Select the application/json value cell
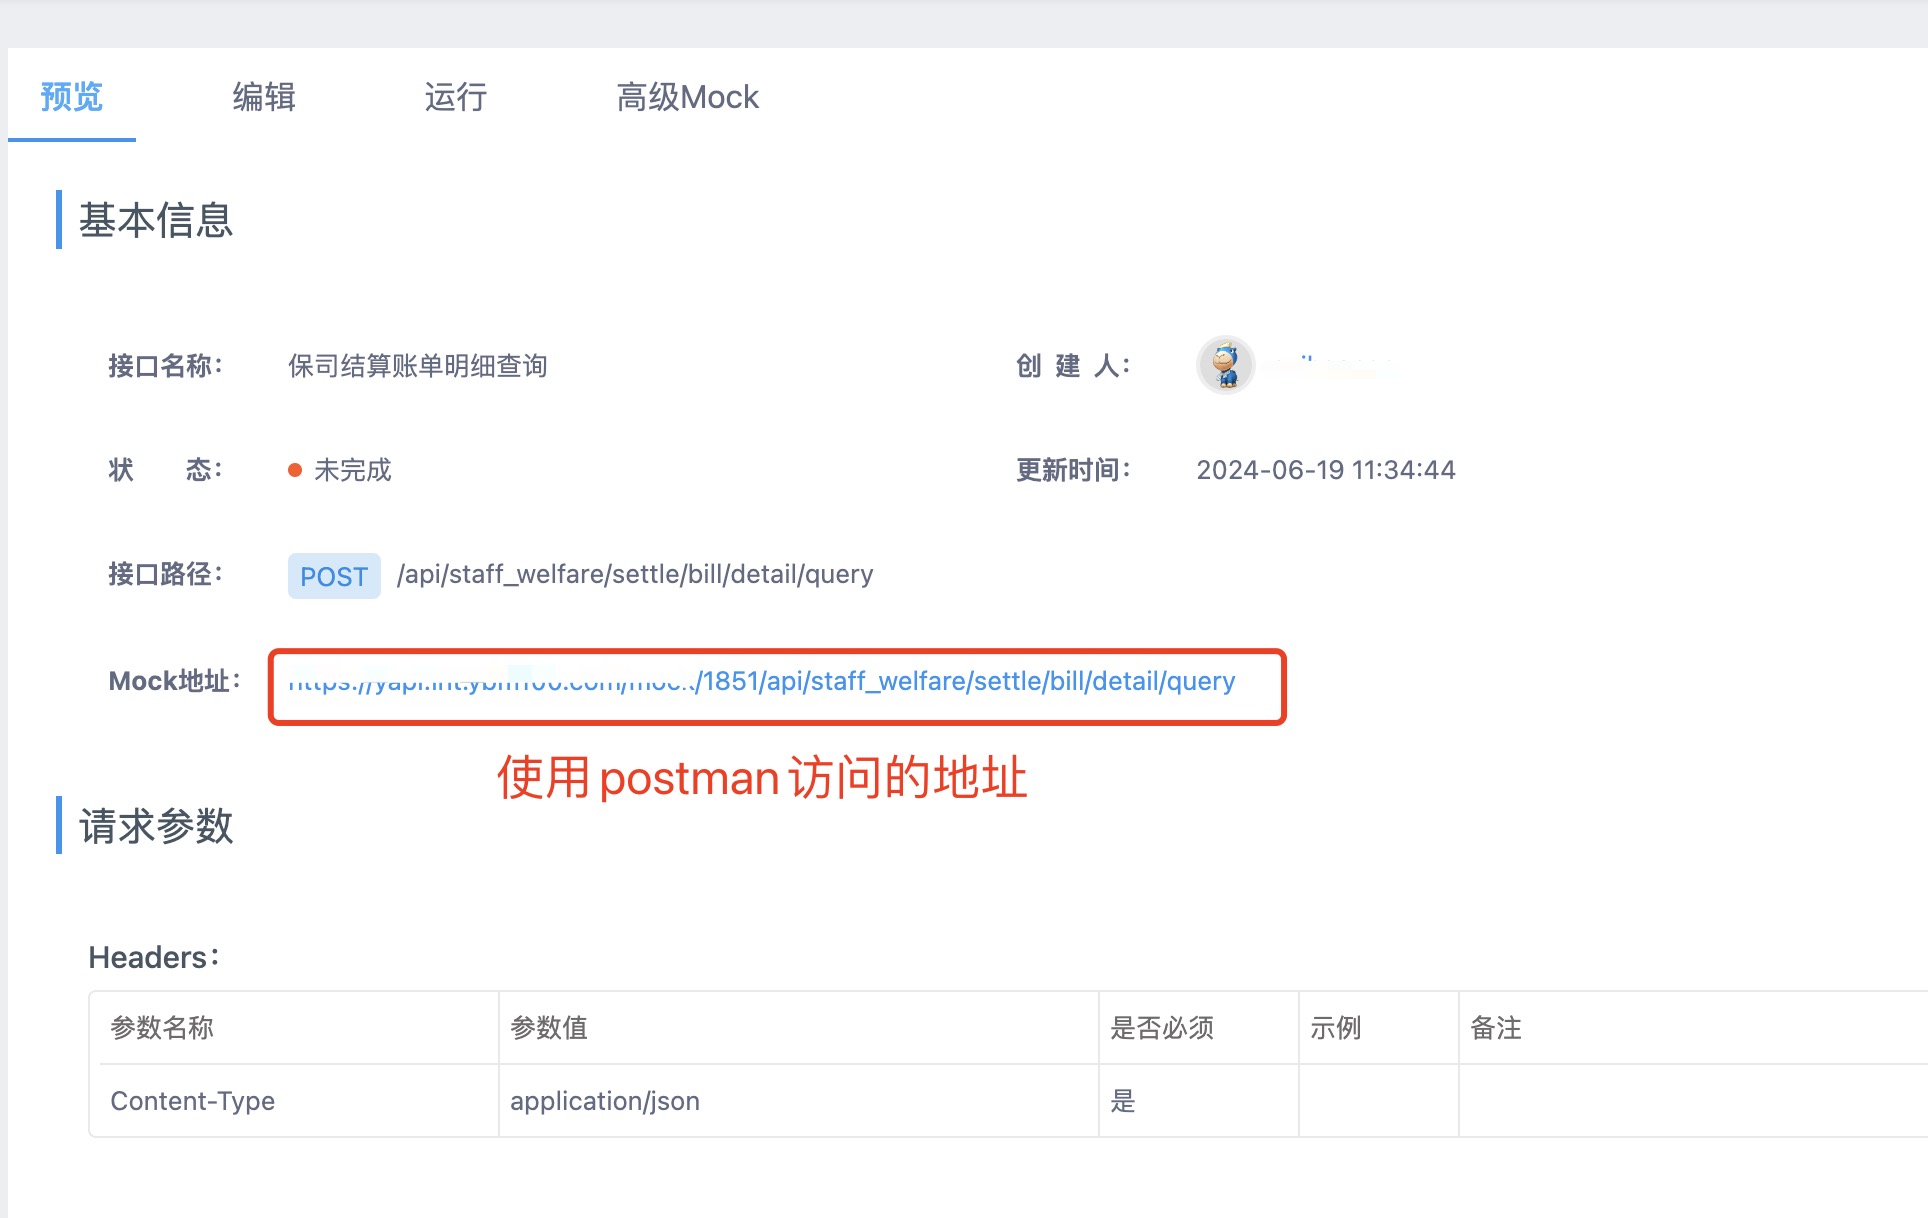 click(798, 1101)
